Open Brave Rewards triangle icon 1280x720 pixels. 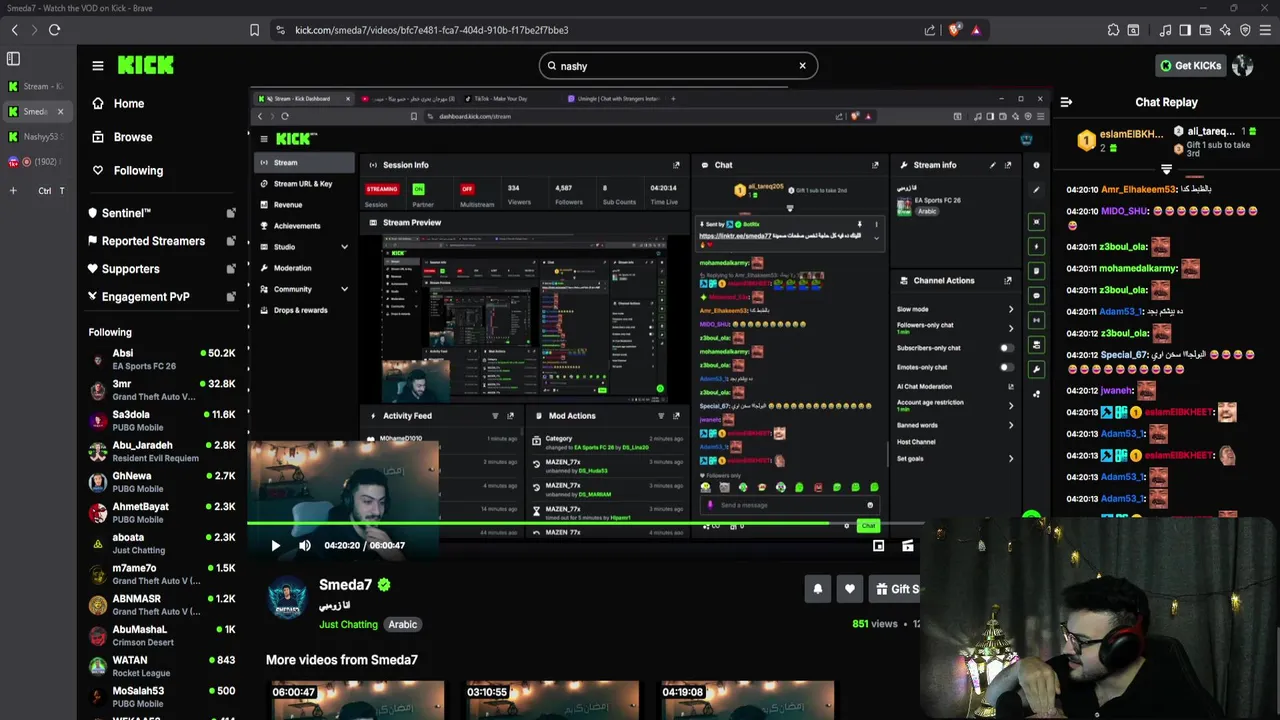(976, 30)
